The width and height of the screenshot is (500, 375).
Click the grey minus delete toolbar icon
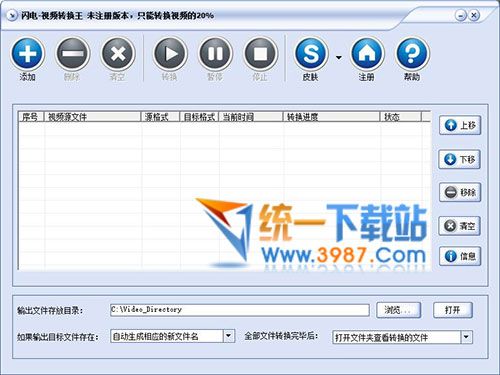tap(72, 53)
